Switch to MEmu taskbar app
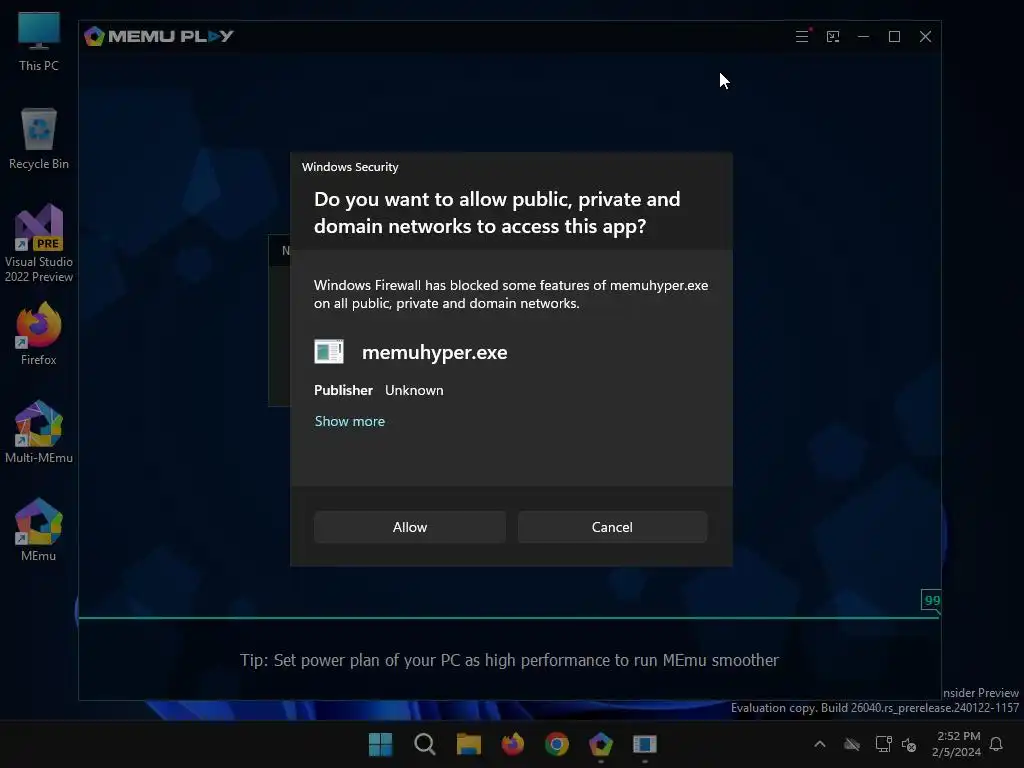The image size is (1024, 768). pos(601,744)
